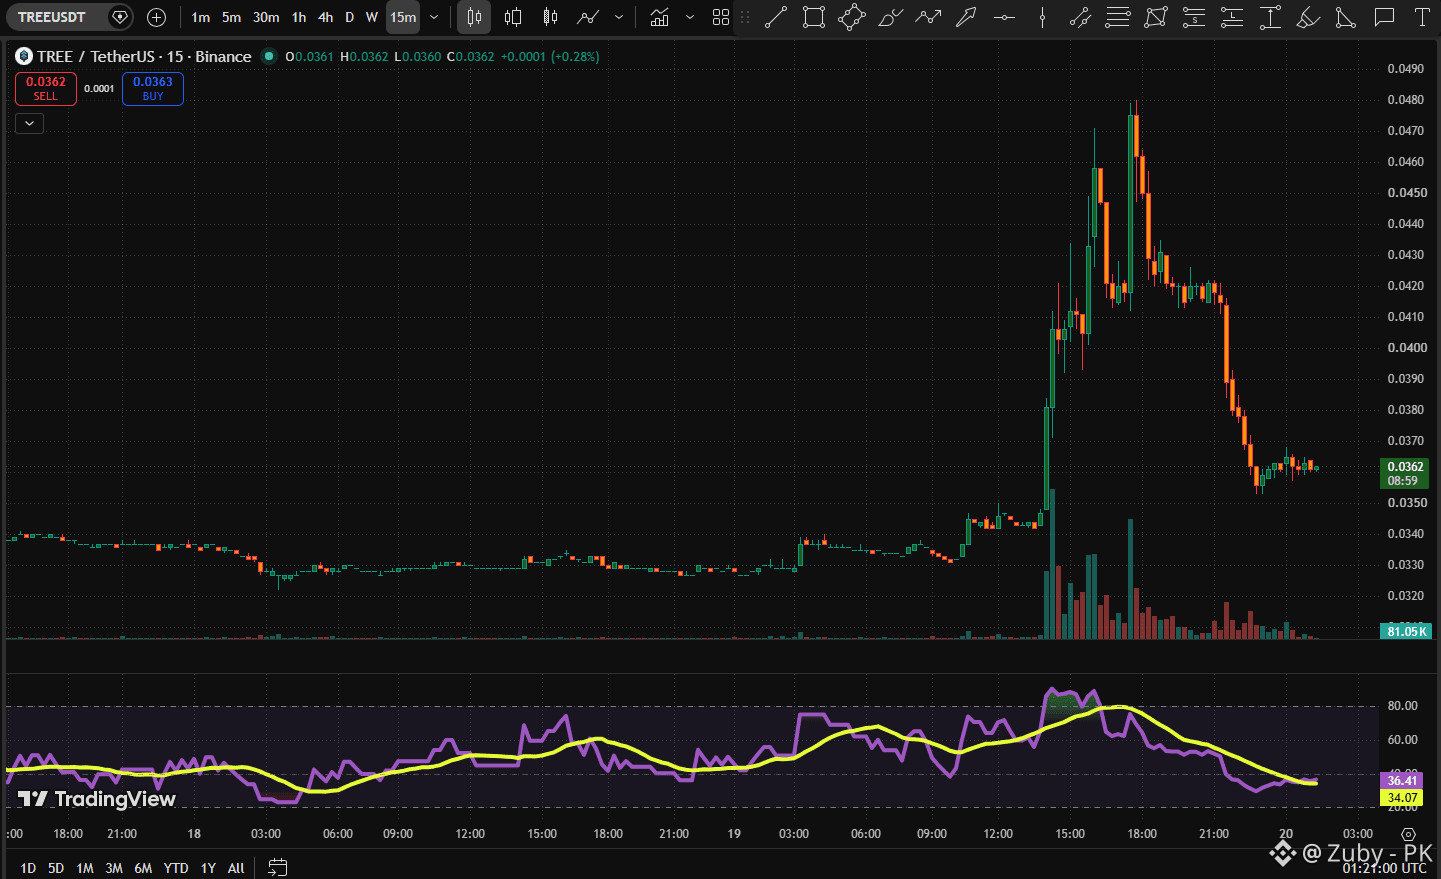
Task: Open the indicators icon
Action: [x=659, y=17]
